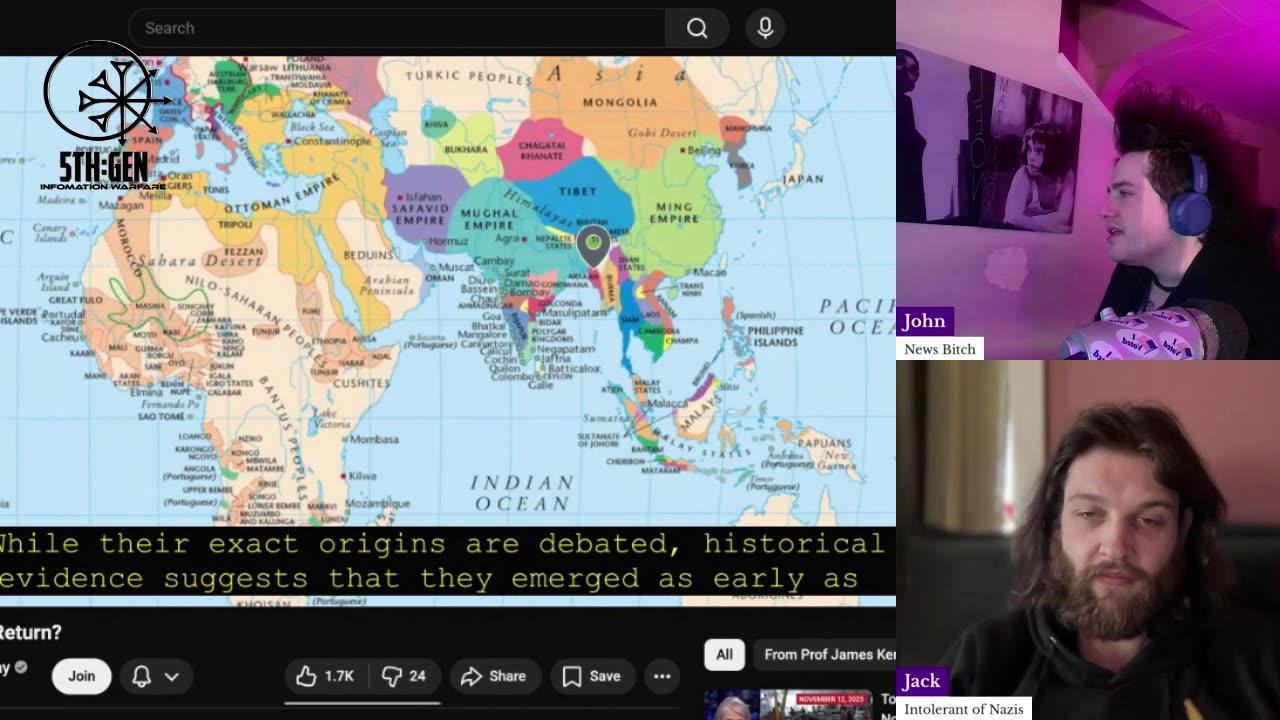The height and width of the screenshot is (720, 1280).
Task: Save the video to playlist
Action: (x=591, y=676)
